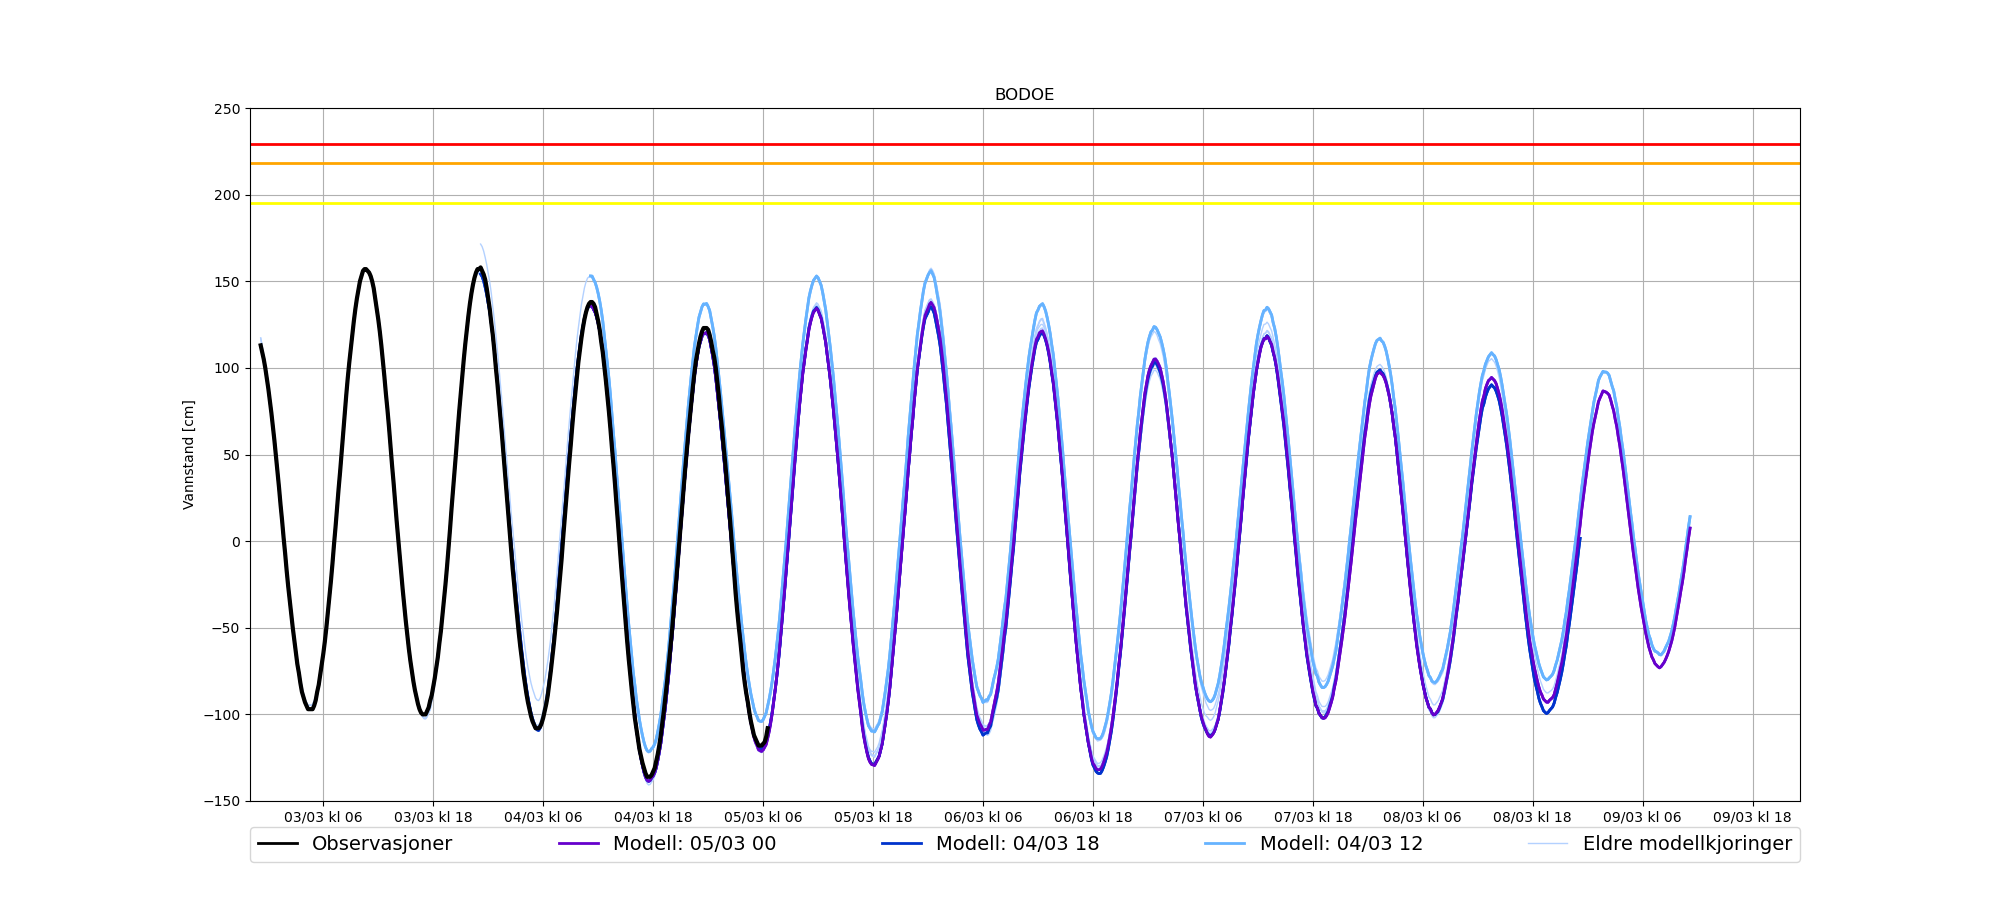Select the 'Modell: 04/03 18' legend text
The height and width of the screenshot is (900, 2000).
coord(1017,844)
